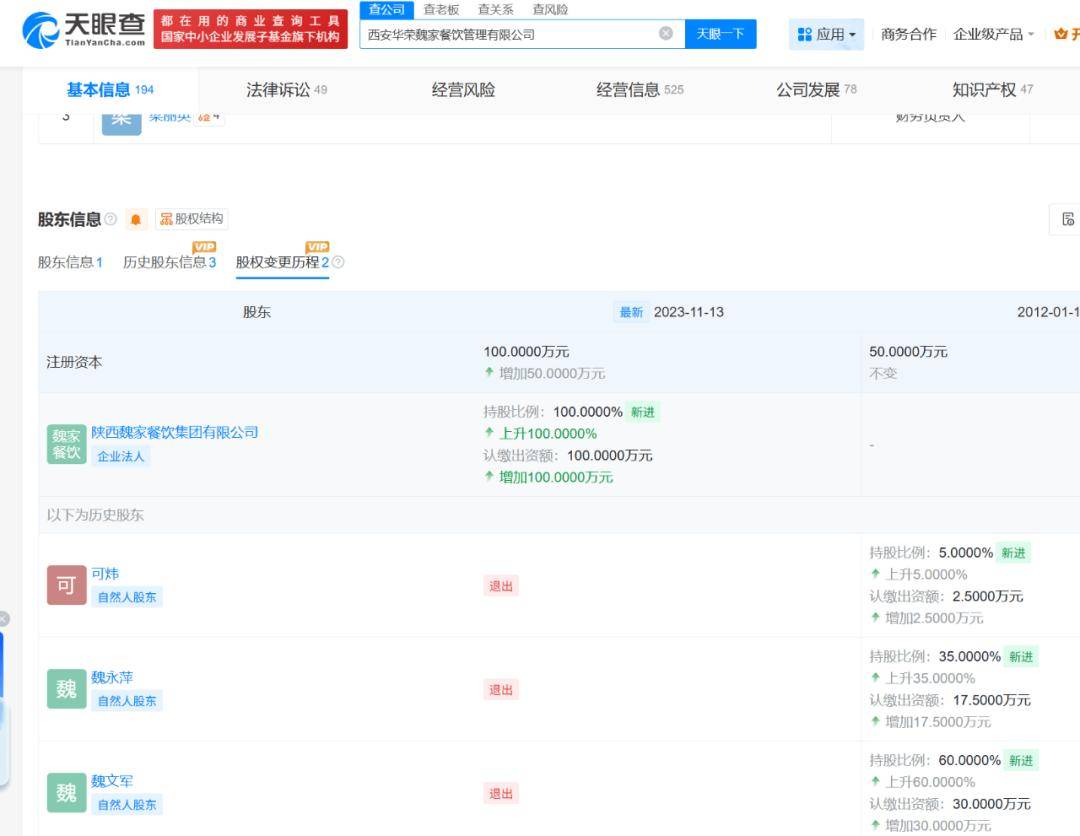
Task: Open the 股权结构 button
Action: (192, 219)
